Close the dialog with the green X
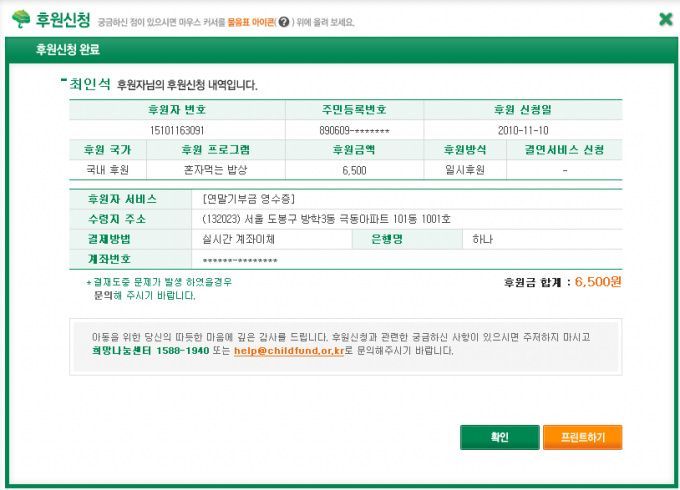The width and height of the screenshot is (680, 490). click(x=666, y=19)
